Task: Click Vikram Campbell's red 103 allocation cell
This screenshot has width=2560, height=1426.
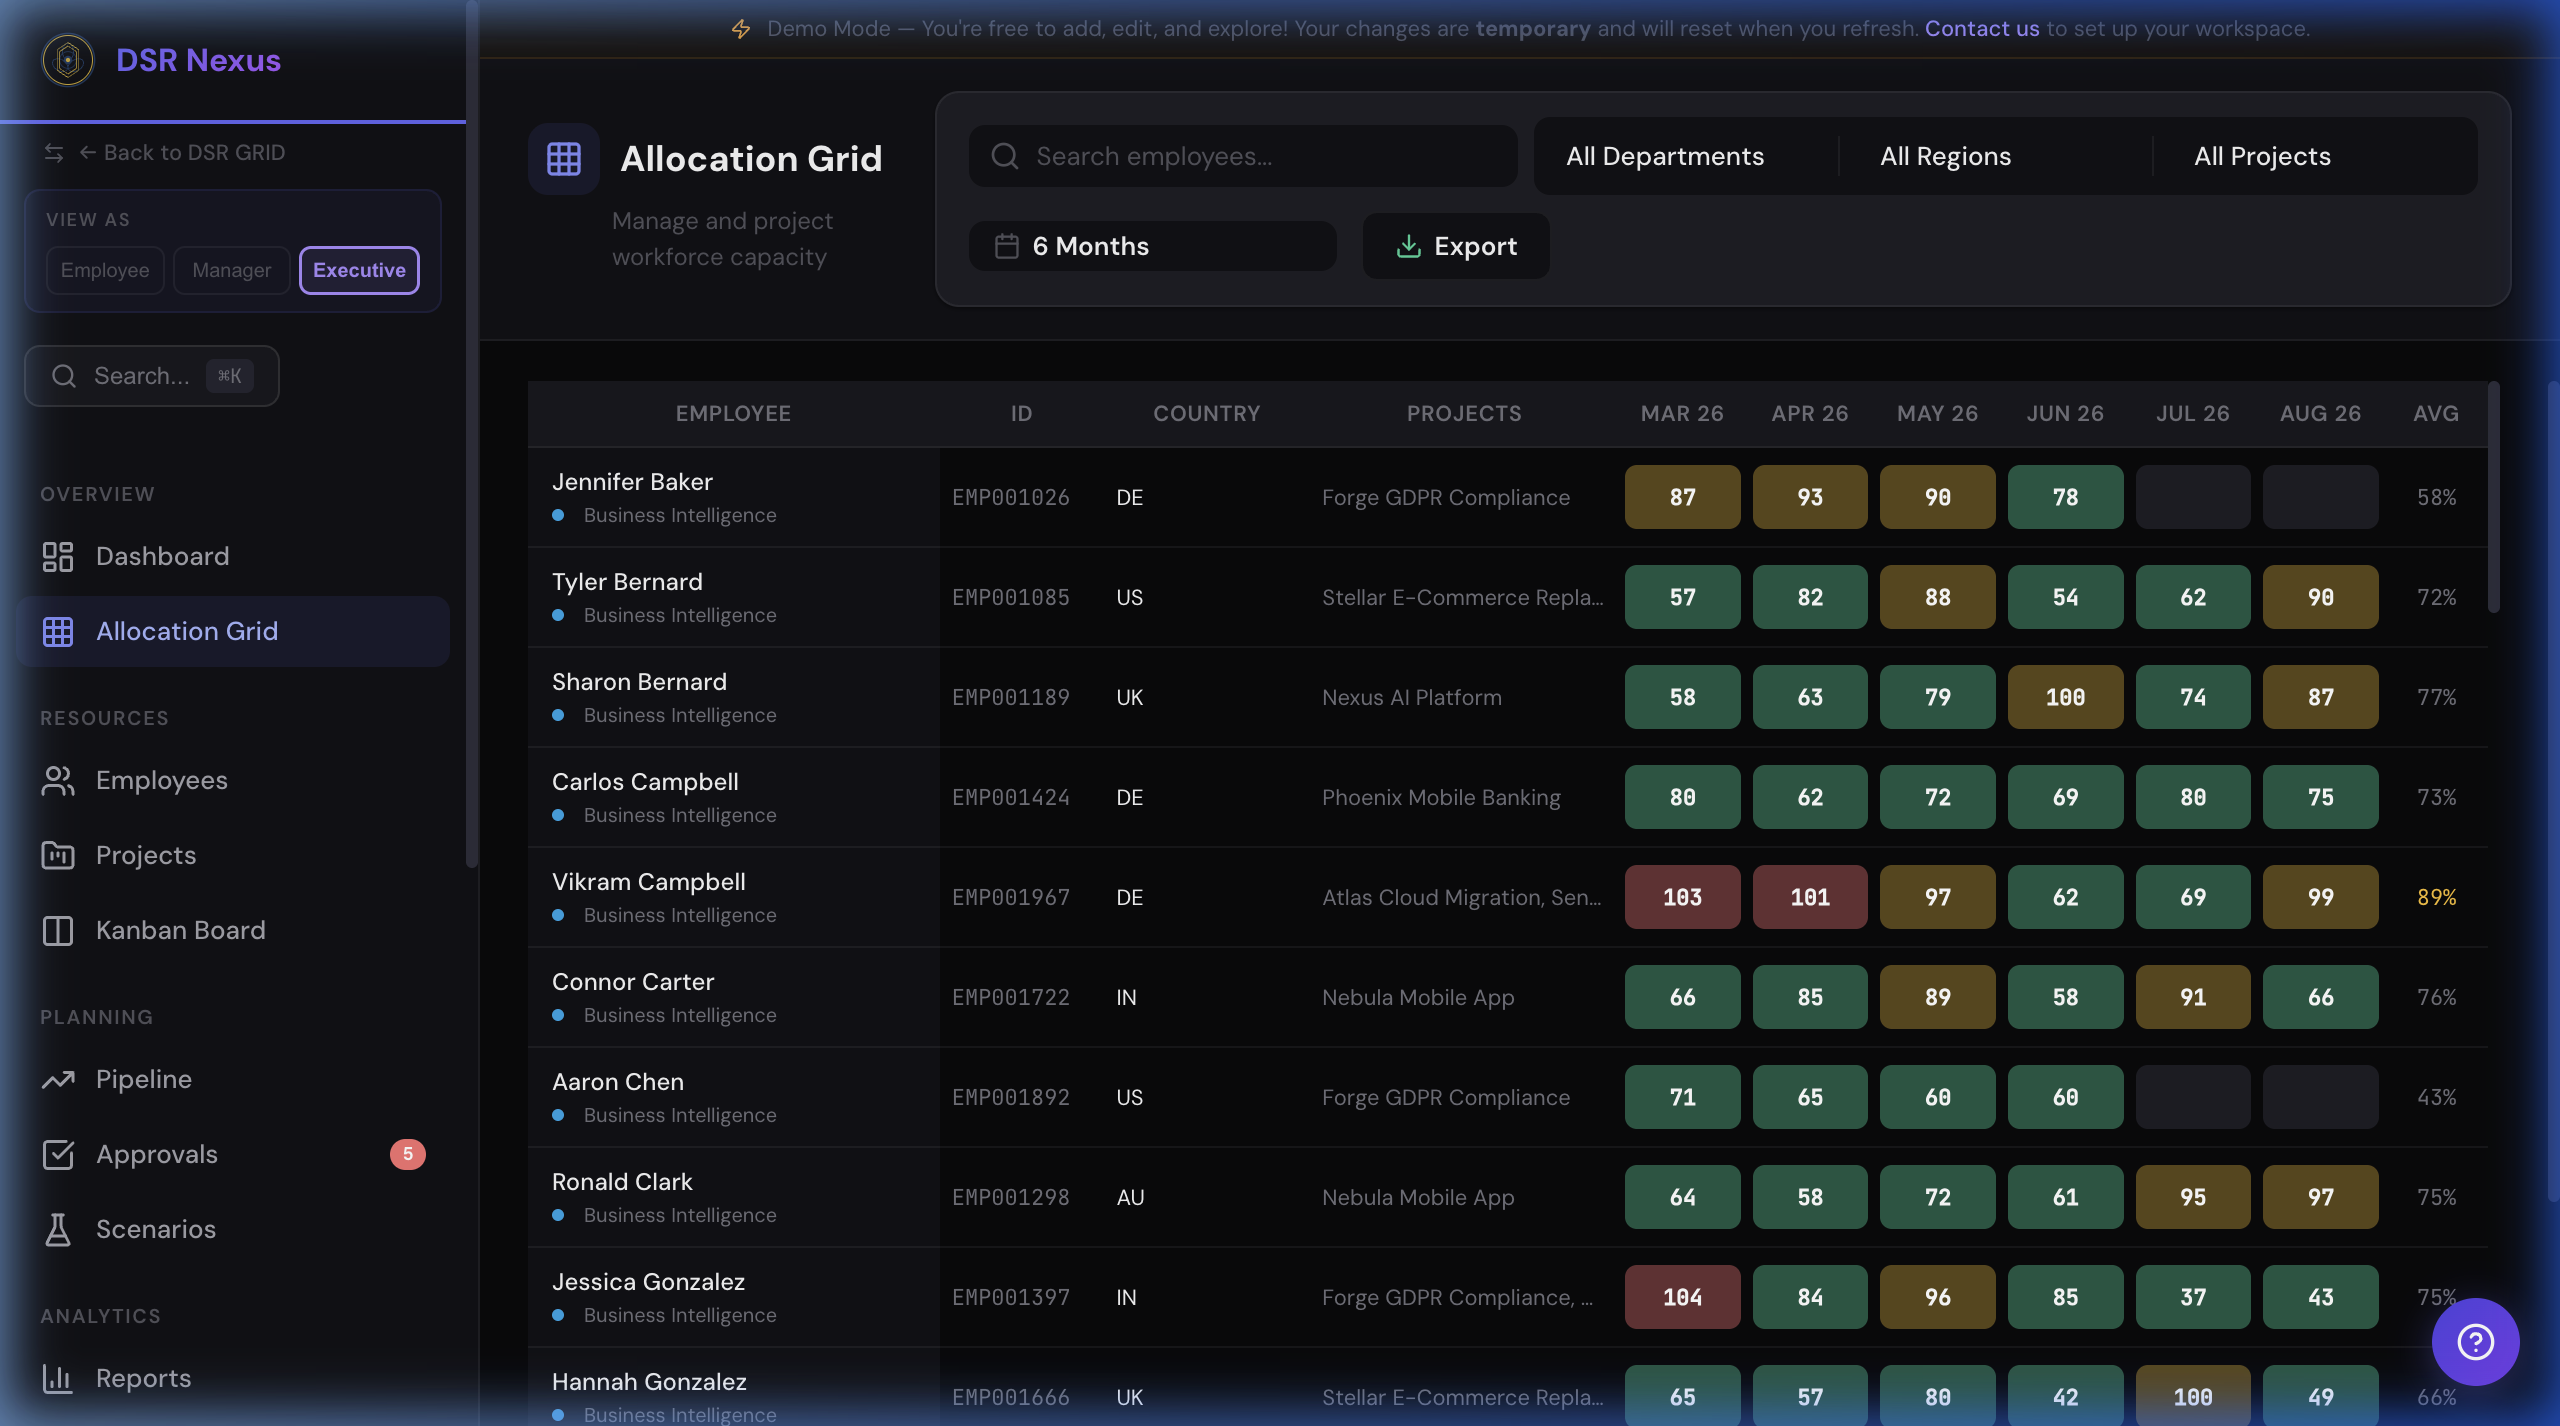Action: [1681, 897]
